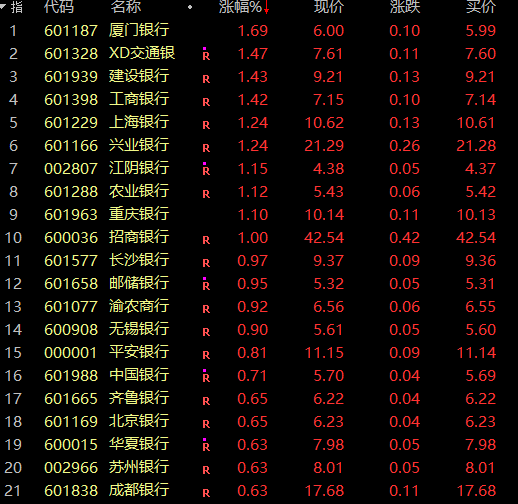518x504 pixels.
Task: Sort by the 涨幅% column header
Action: (x=240, y=7)
